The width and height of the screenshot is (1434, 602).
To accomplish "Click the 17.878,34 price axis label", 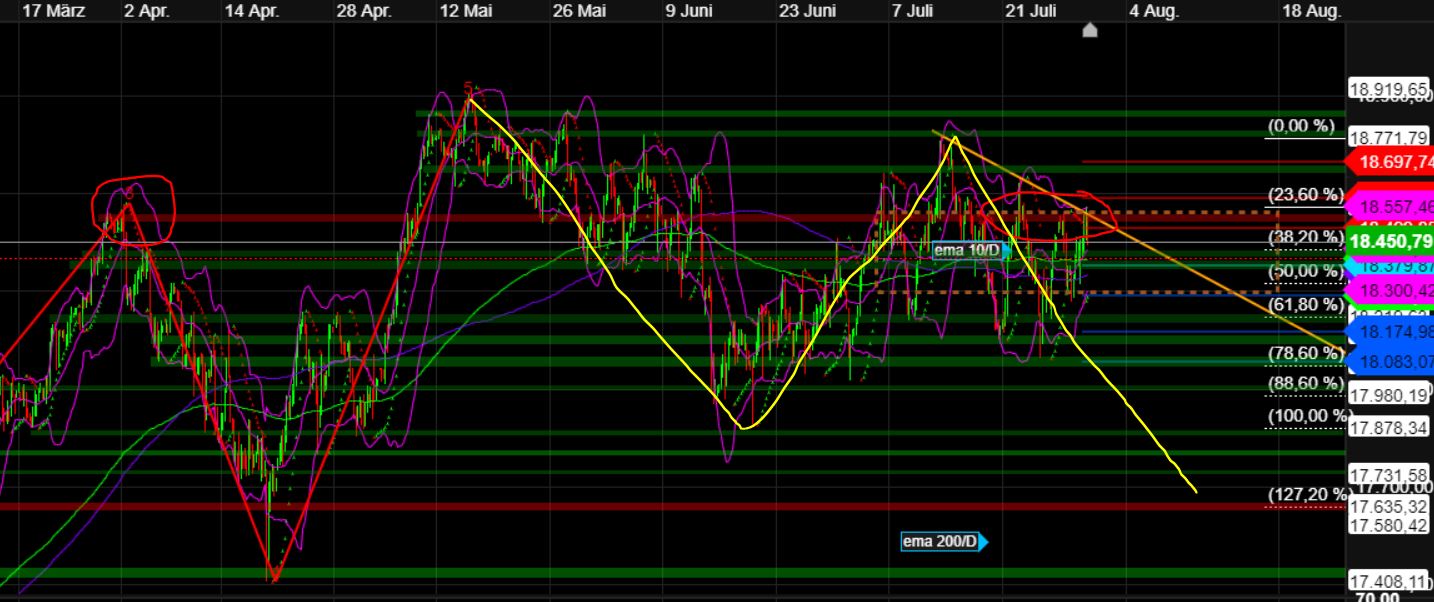I will [1389, 428].
